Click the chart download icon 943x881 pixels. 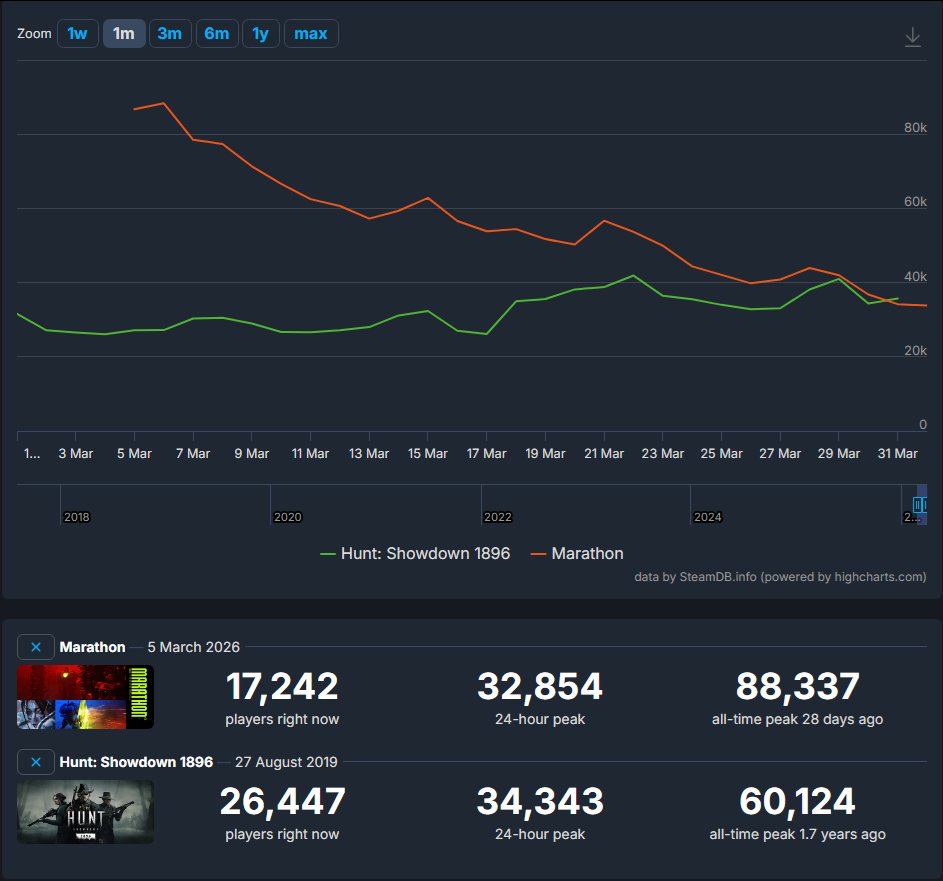[912, 37]
